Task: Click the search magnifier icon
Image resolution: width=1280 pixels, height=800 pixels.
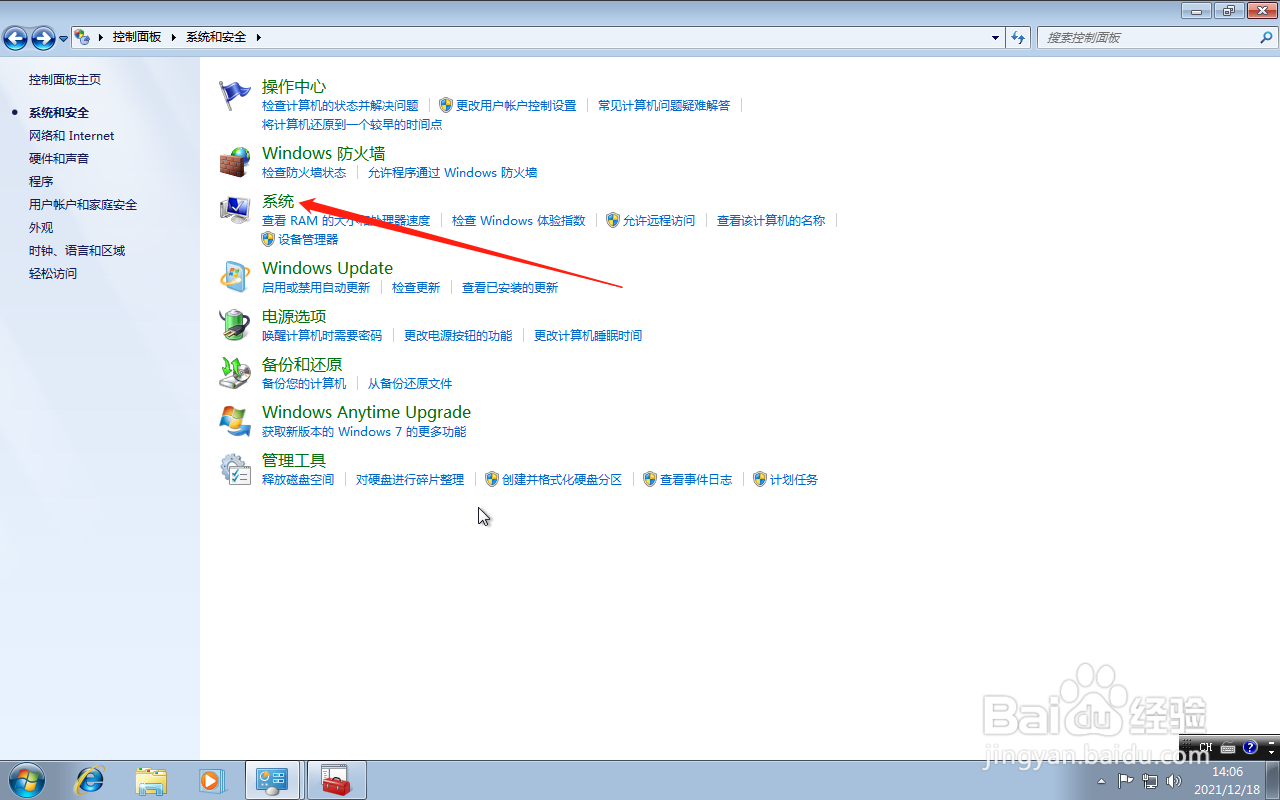Action: [x=1265, y=37]
